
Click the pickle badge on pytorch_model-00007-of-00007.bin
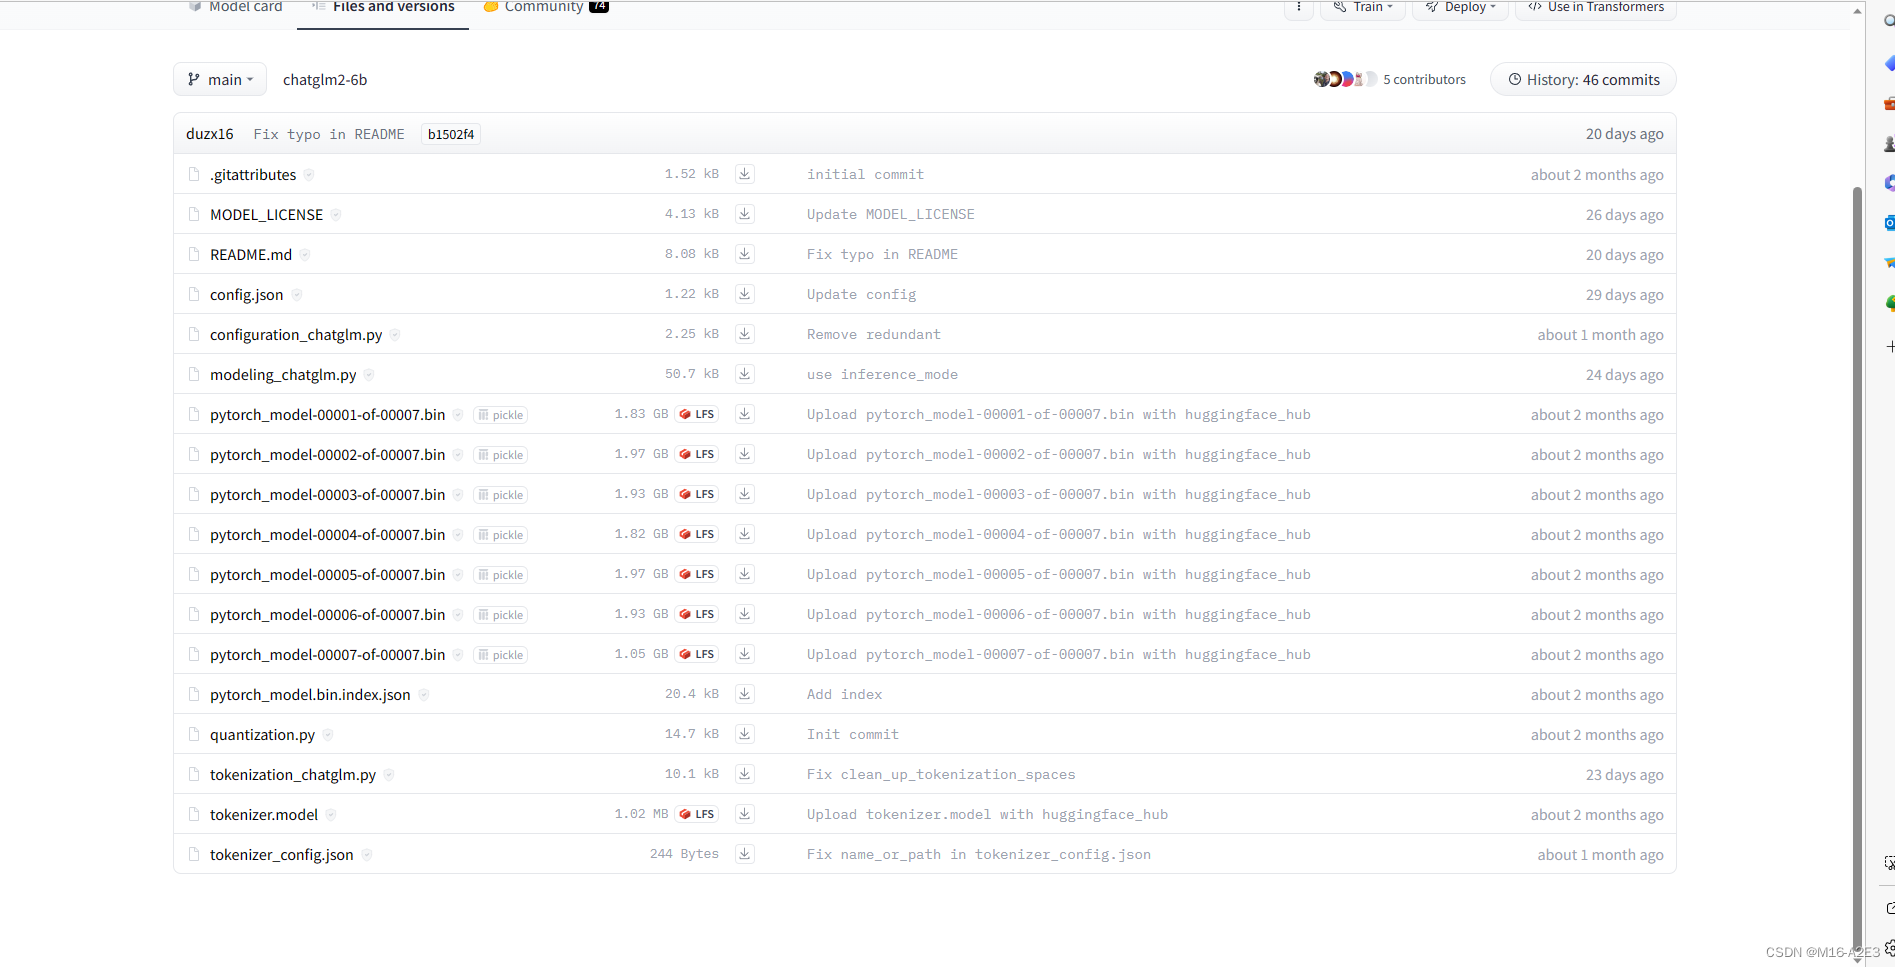click(499, 654)
